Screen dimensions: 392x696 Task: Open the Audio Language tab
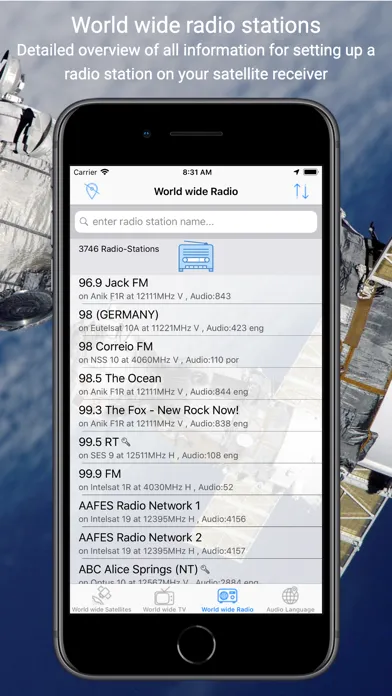tap(290, 599)
